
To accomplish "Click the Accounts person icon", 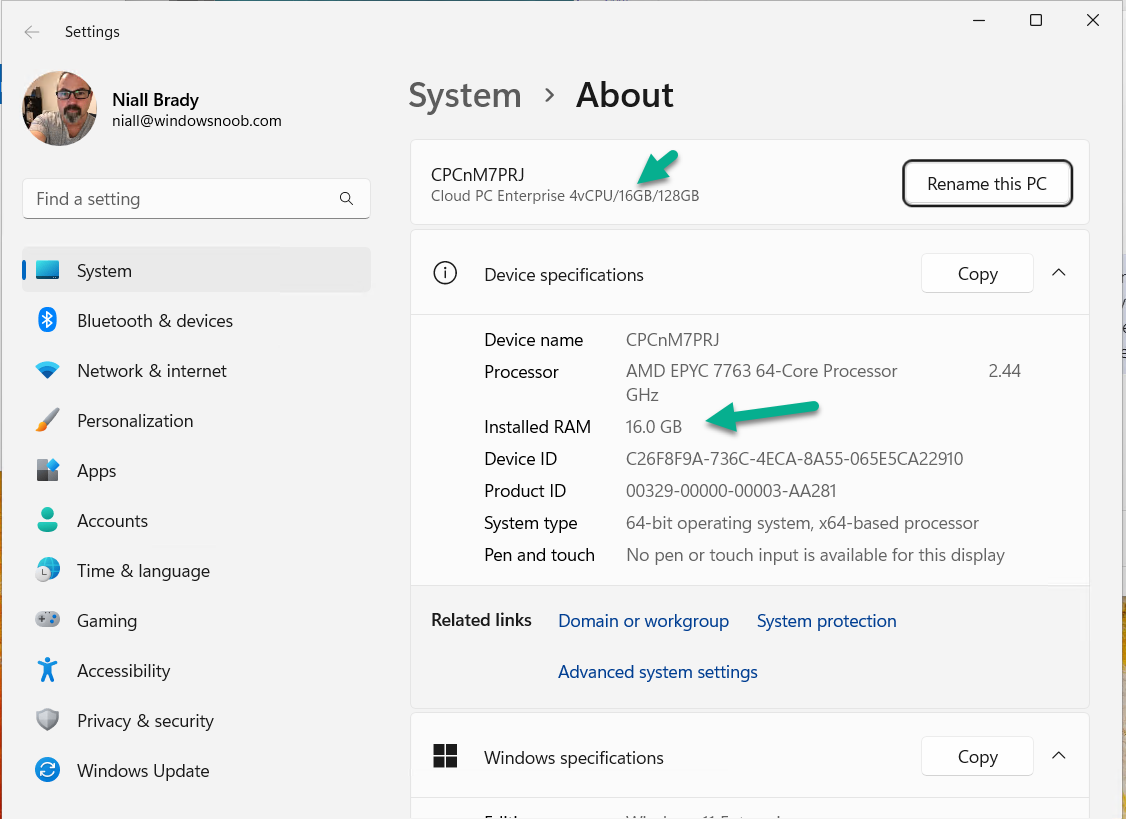I will pos(47,520).
